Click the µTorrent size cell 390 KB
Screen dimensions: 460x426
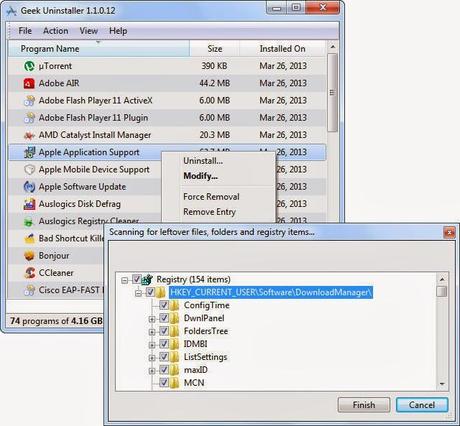(214, 66)
